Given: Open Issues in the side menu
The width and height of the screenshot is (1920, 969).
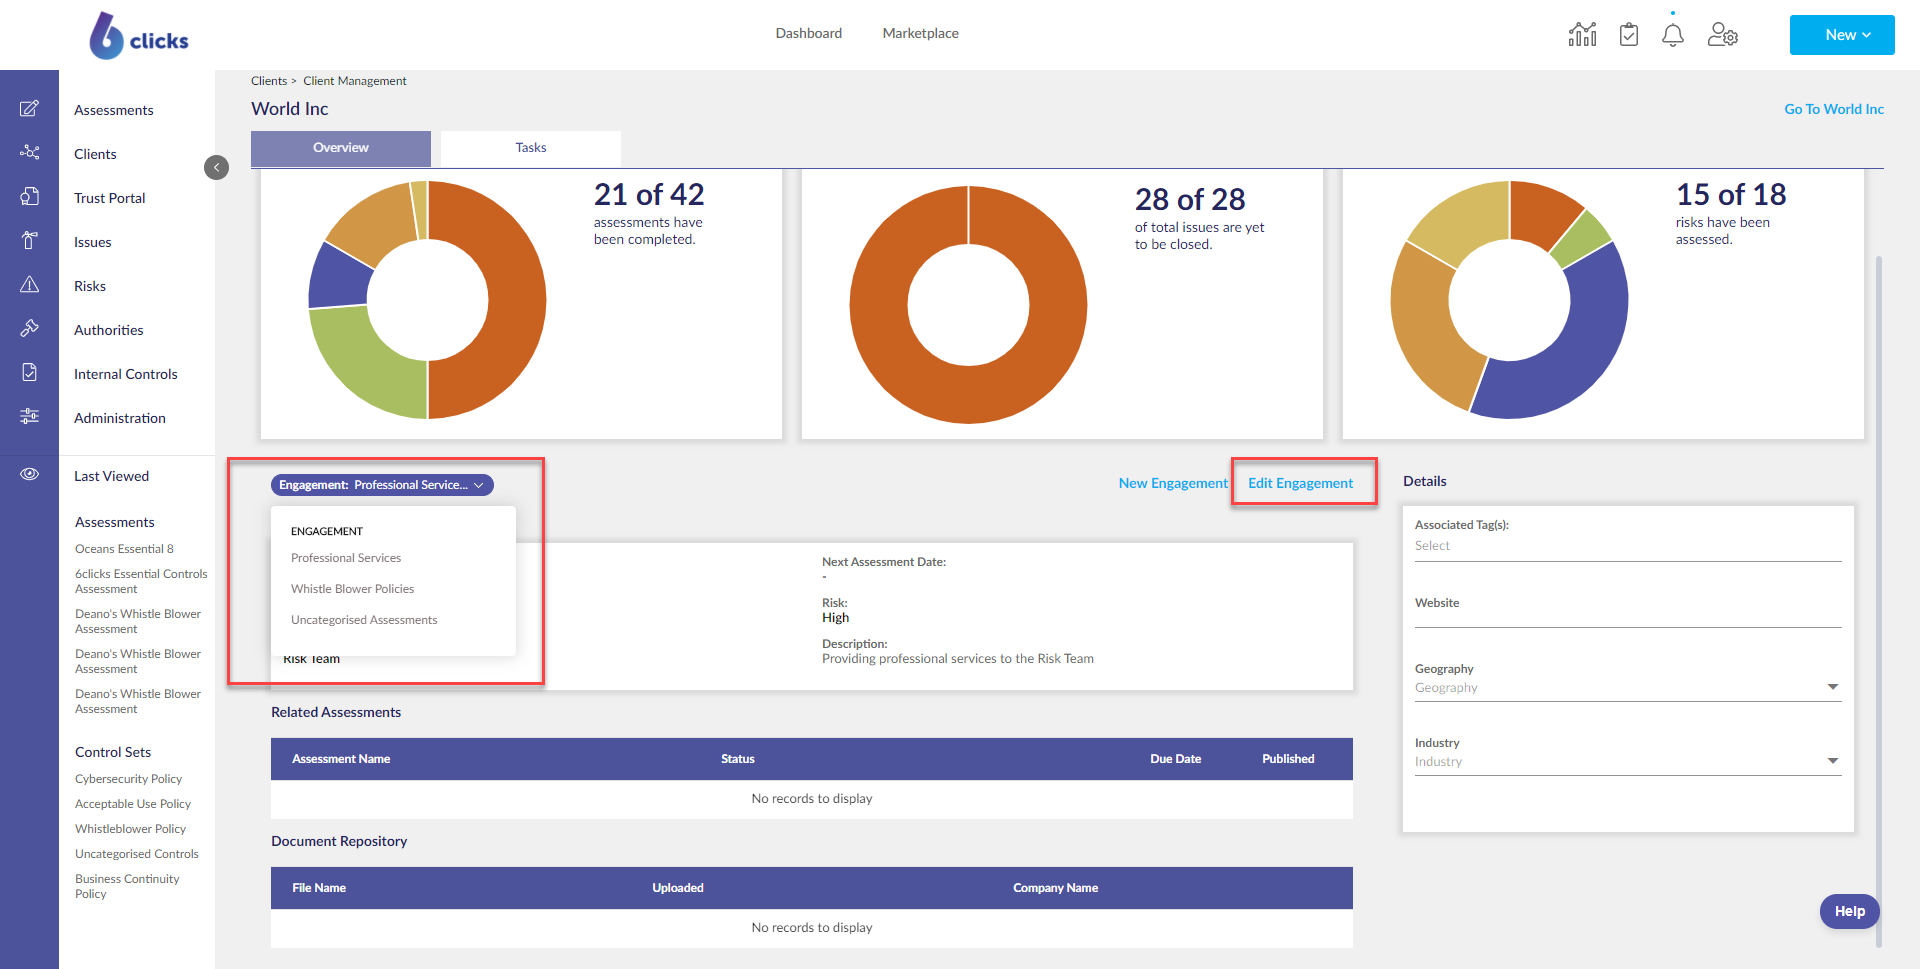Looking at the screenshot, I should coord(93,242).
